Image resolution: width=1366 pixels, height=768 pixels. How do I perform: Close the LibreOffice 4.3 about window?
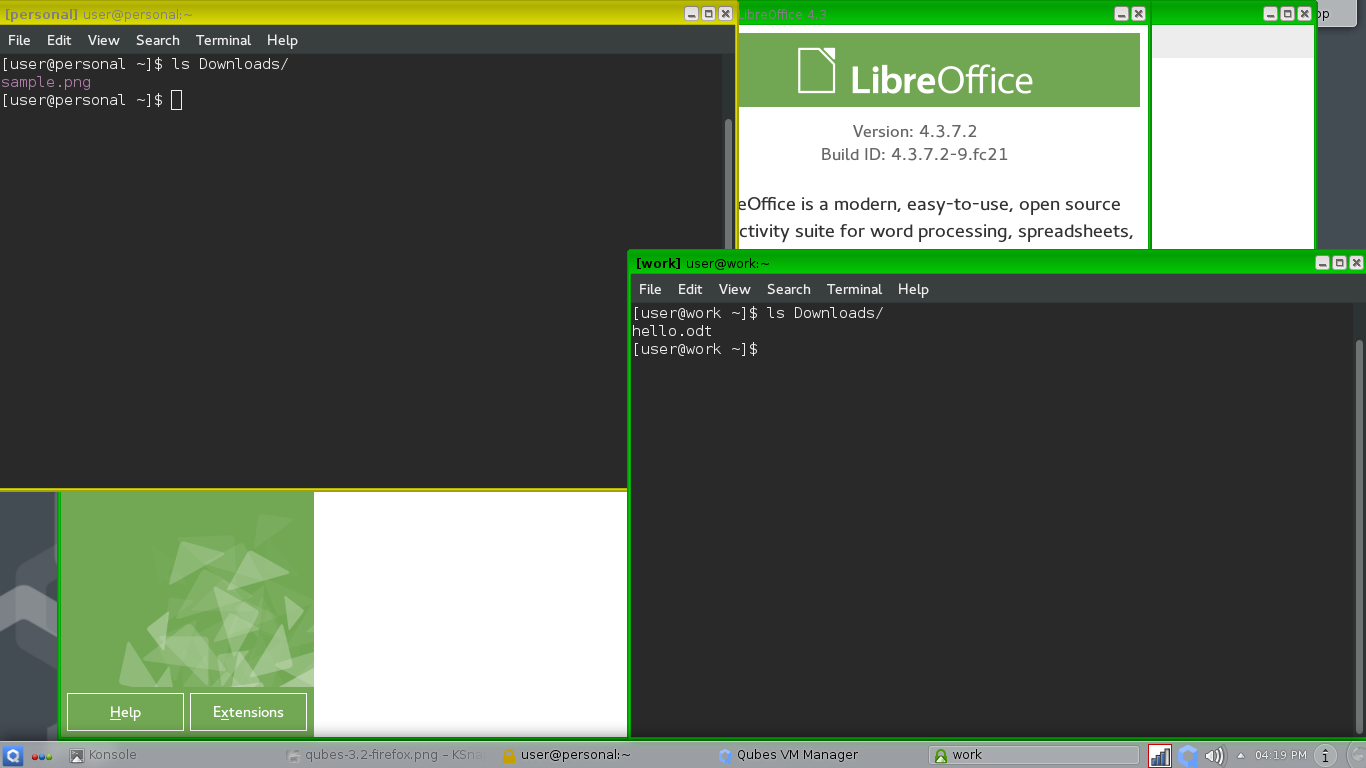tap(1138, 14)
